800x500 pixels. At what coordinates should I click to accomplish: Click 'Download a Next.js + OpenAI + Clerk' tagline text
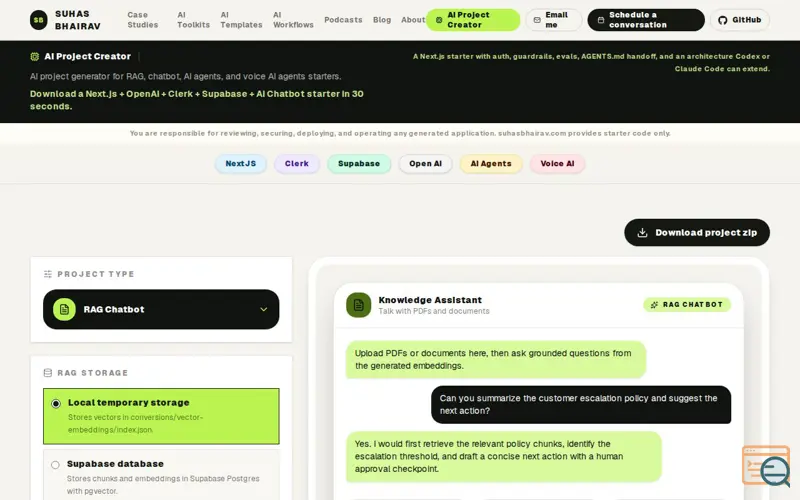tap(197, 100)
